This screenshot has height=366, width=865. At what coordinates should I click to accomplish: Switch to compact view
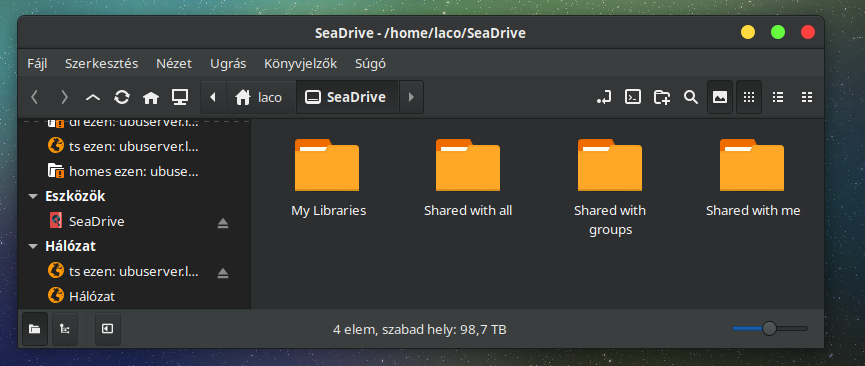pyautogui.click(x=807, y=97)
